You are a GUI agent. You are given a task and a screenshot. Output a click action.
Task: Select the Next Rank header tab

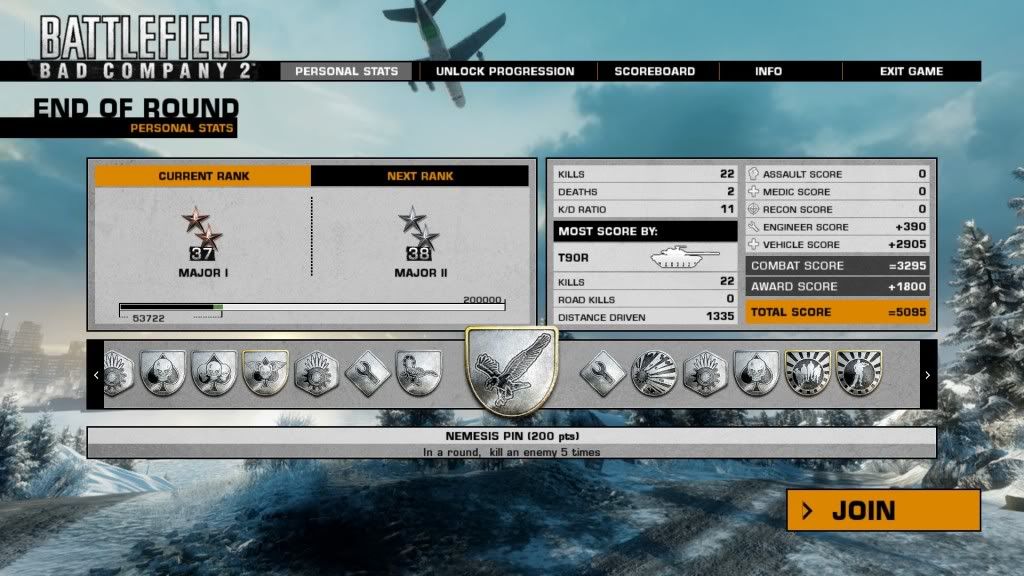pos(419,176)
